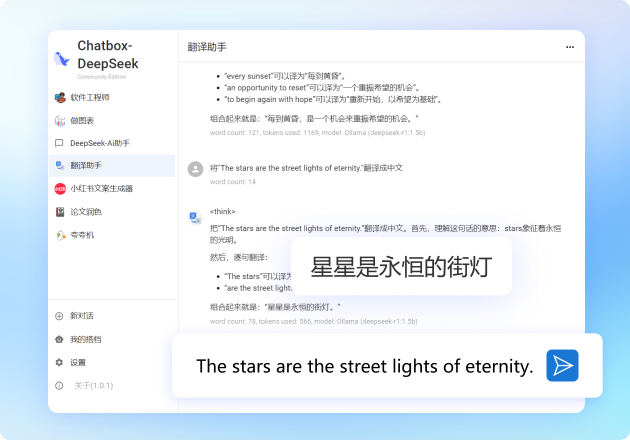The image size is (630, 440).
Task: Click the message input text field
Action: [x=364, y=367]
